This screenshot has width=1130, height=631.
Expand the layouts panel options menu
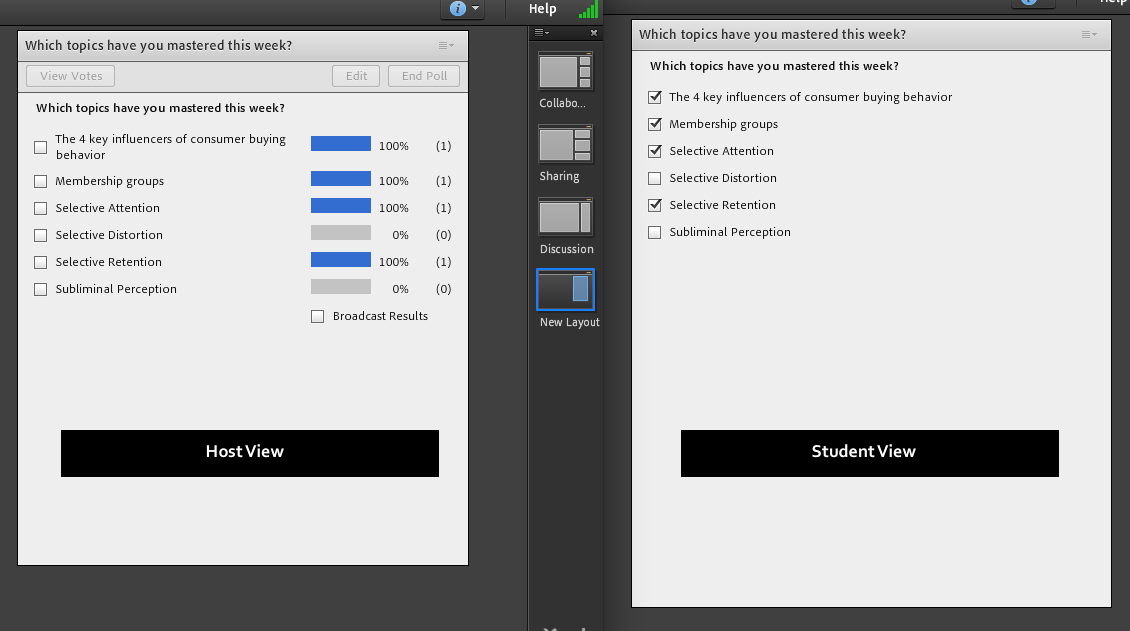pos(541,33)
